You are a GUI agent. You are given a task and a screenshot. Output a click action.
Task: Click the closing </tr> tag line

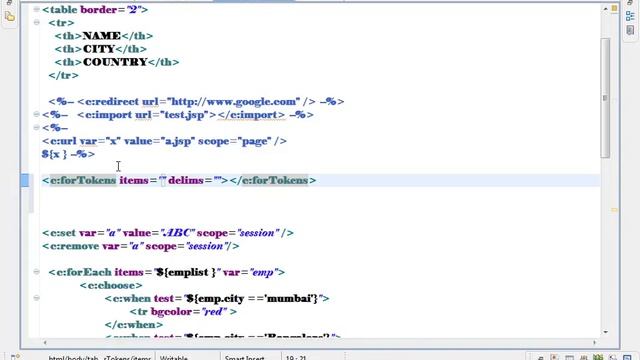coord(63,75)
